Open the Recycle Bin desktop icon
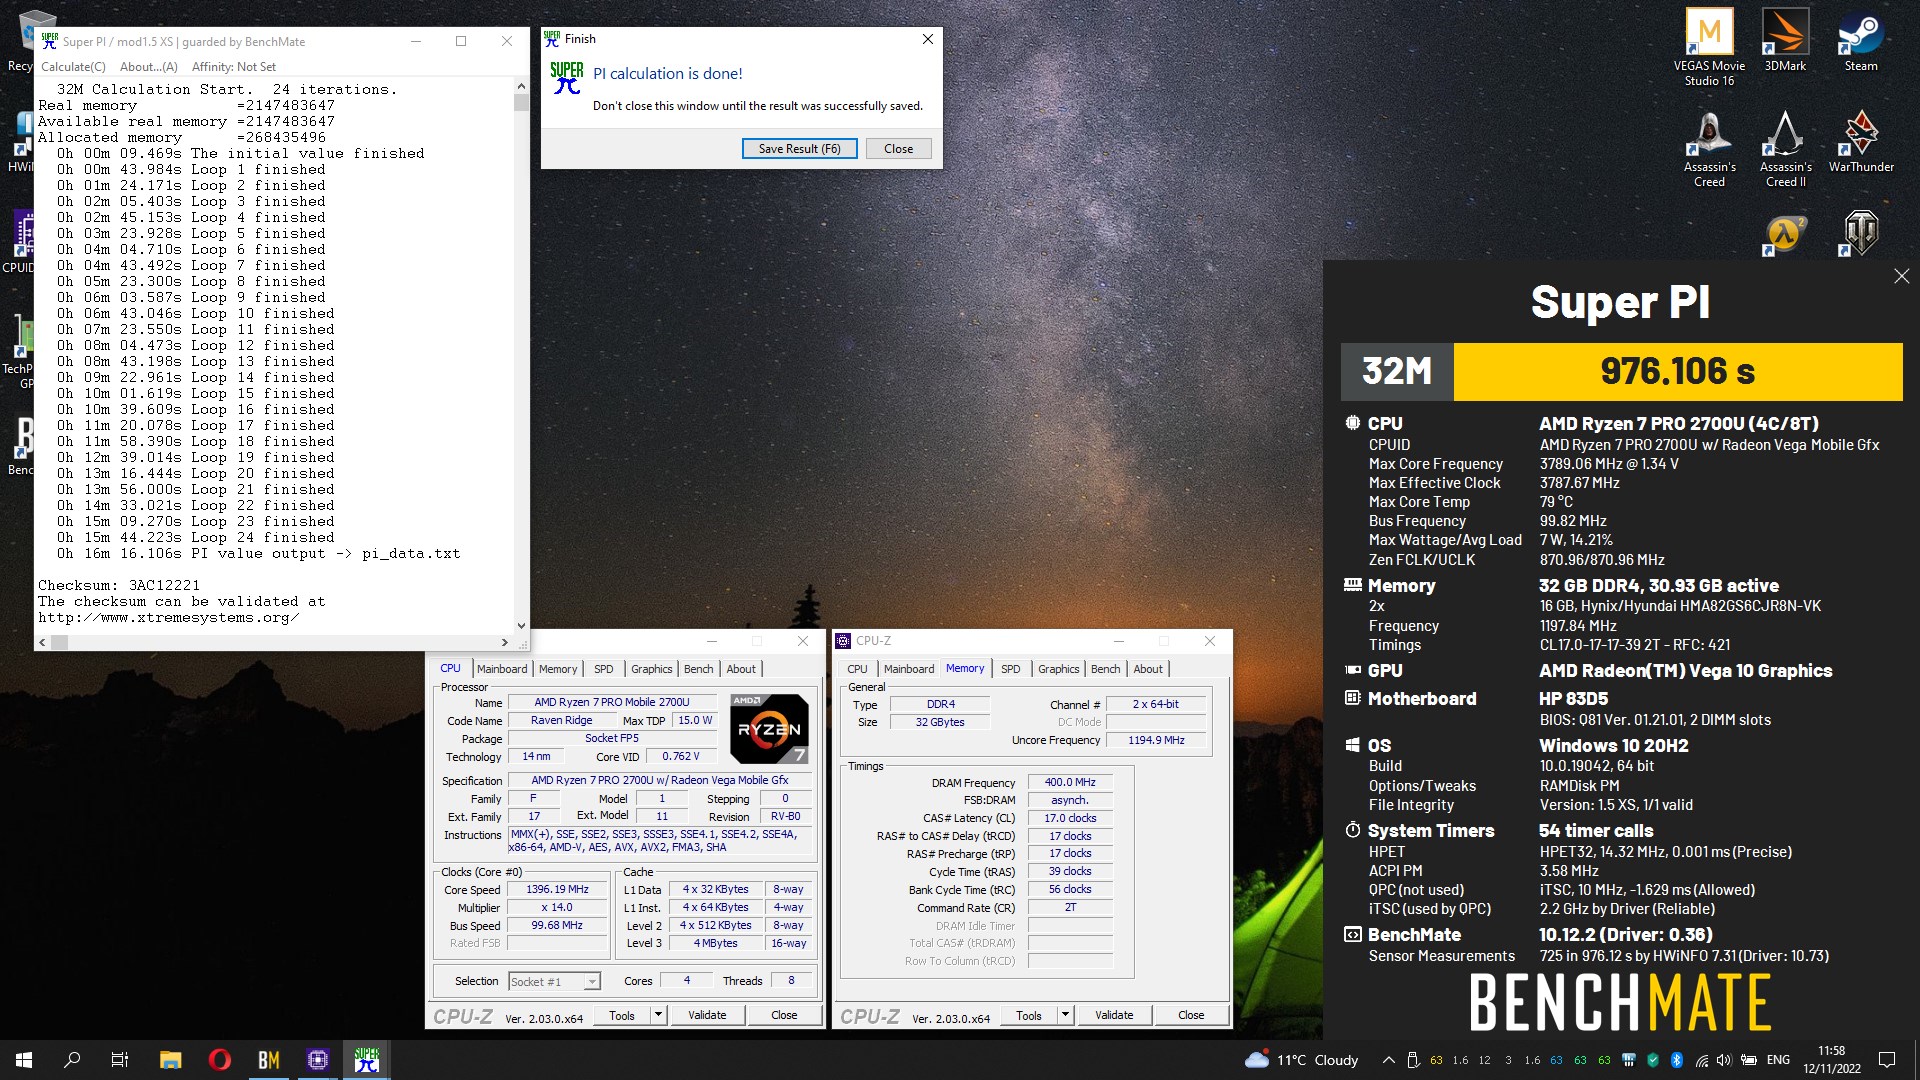Image resolution: width=1920 pixels, height=1080 pixels. 20,40
